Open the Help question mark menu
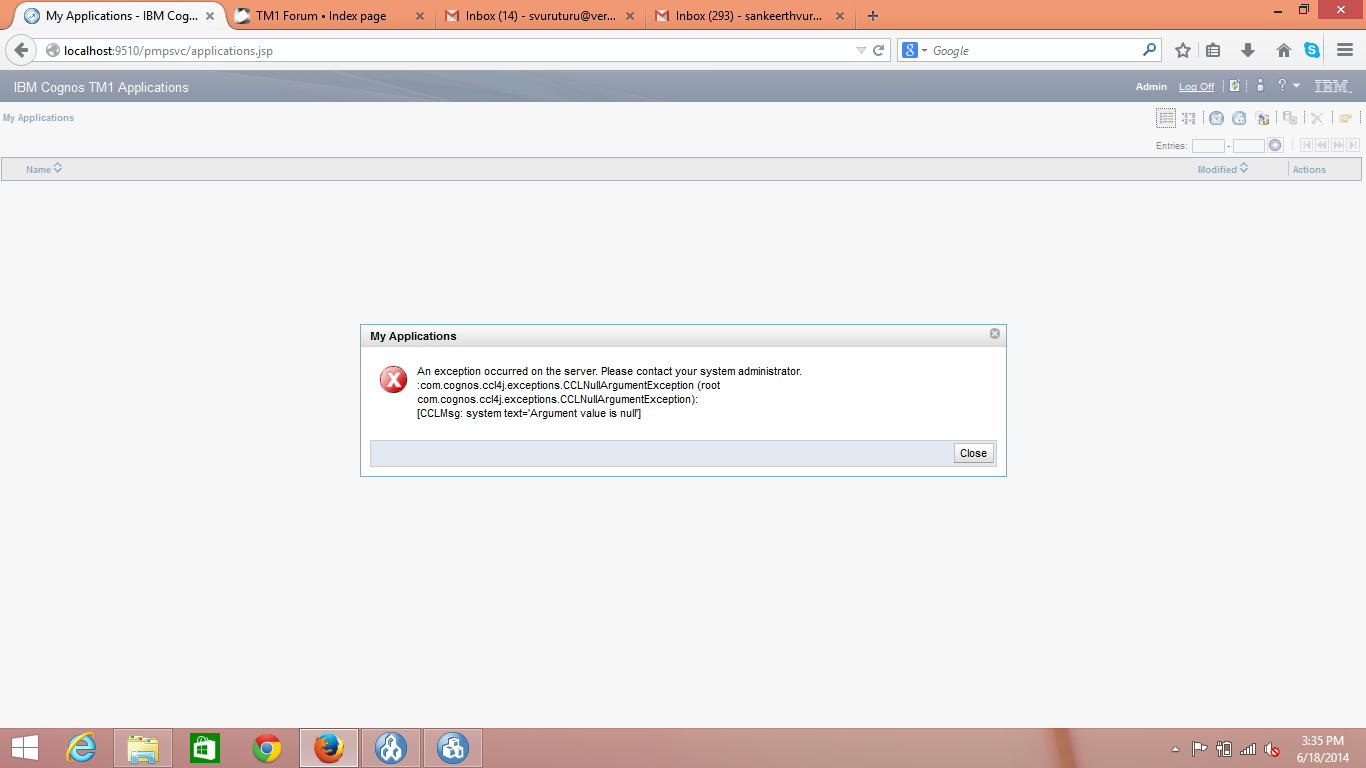Image resolution: width=1366 pixels, height=768 pixels. pos(1288,86)
